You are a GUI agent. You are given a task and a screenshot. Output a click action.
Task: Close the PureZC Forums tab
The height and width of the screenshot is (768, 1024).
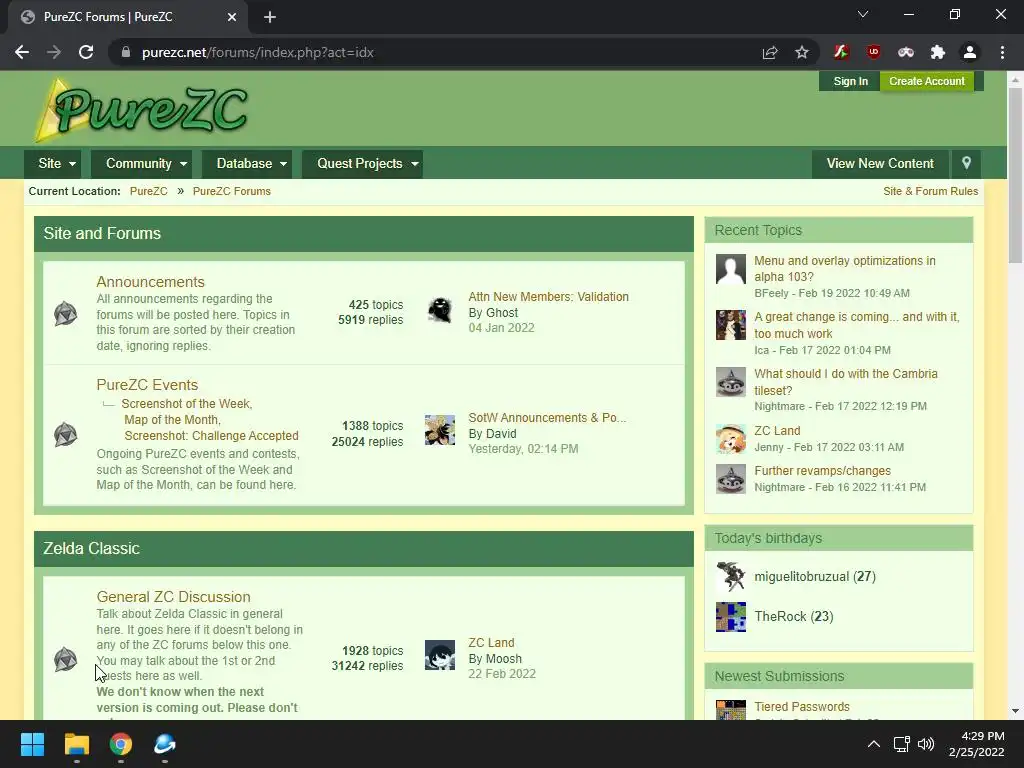(232, 17)
